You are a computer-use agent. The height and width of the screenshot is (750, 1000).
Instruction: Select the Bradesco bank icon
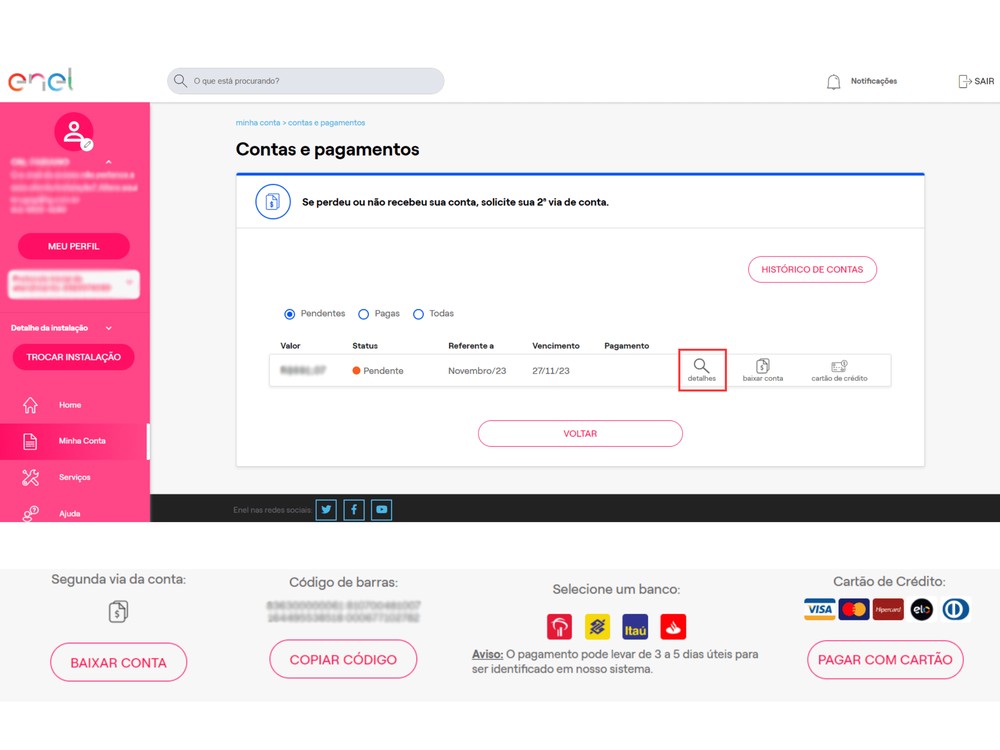pos(559,627)
